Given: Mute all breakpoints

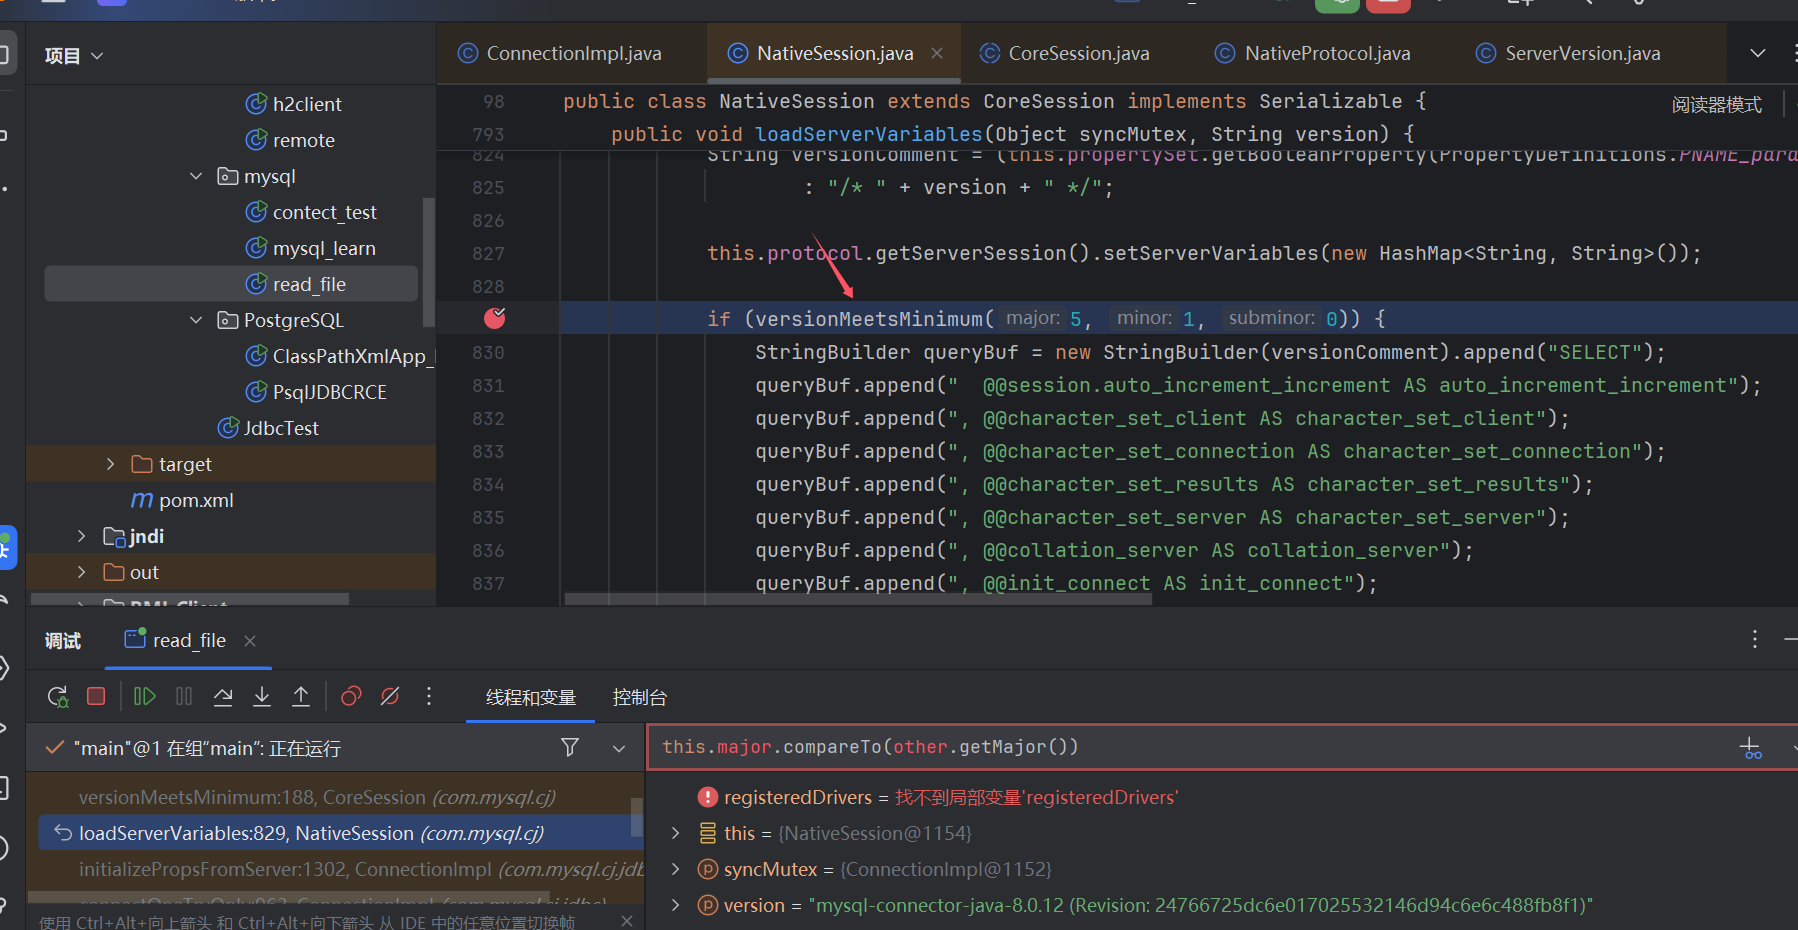Looking at the screenshot, I should click(x=390, y=696).
